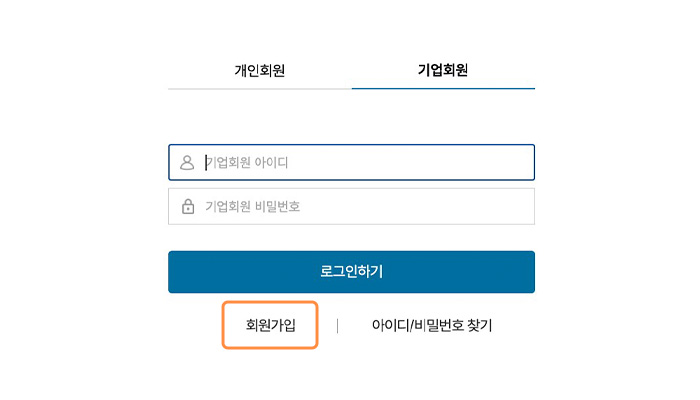Switch to the 개인회원 tab

[260, 71]
